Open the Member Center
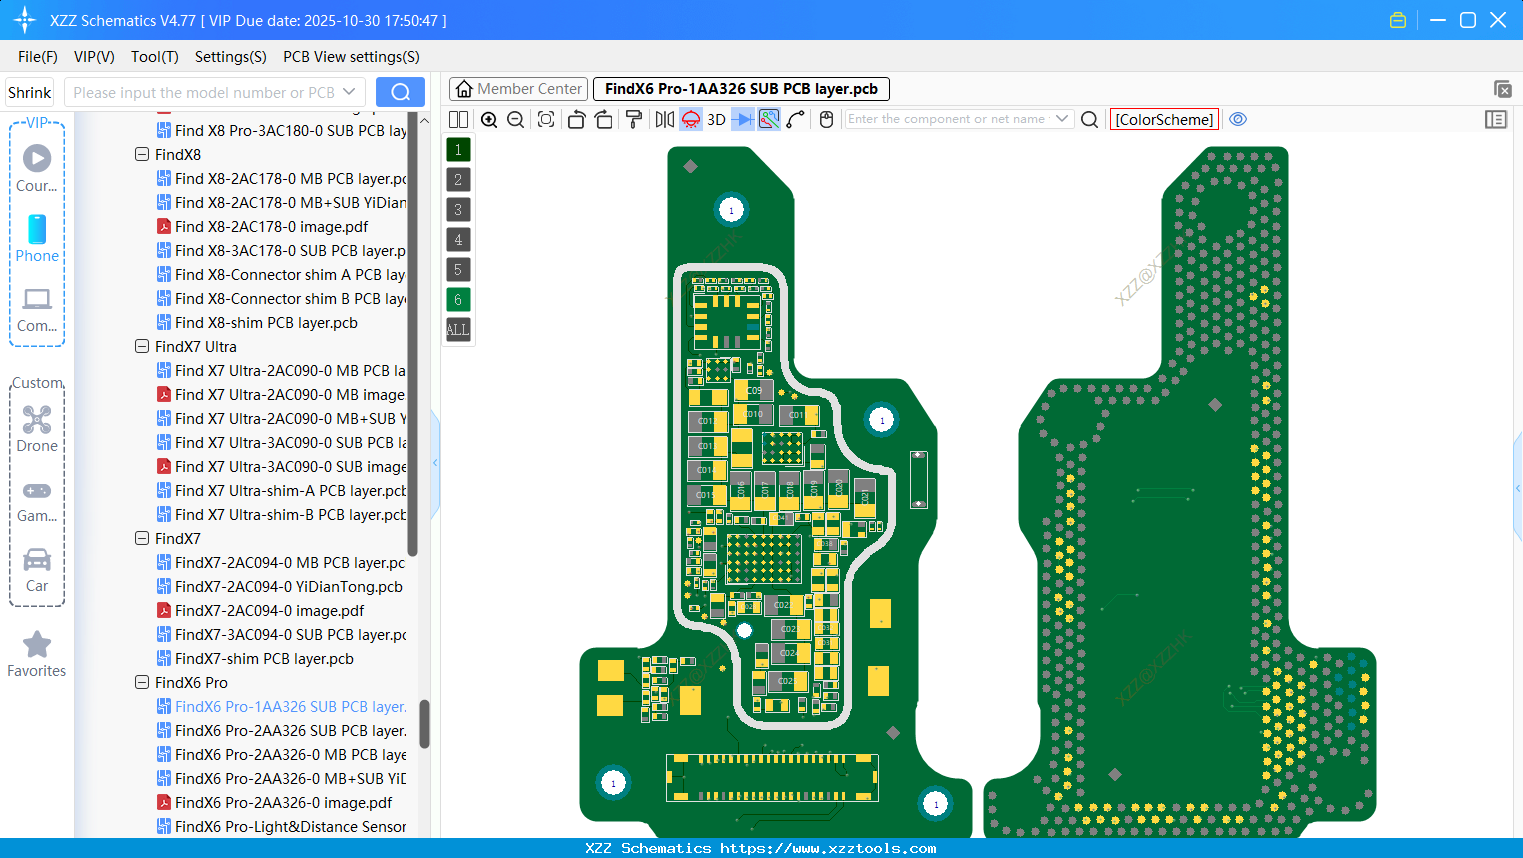Image resolution: width=1523 pixels, height=858 pixels. click(x=518, y=88)
